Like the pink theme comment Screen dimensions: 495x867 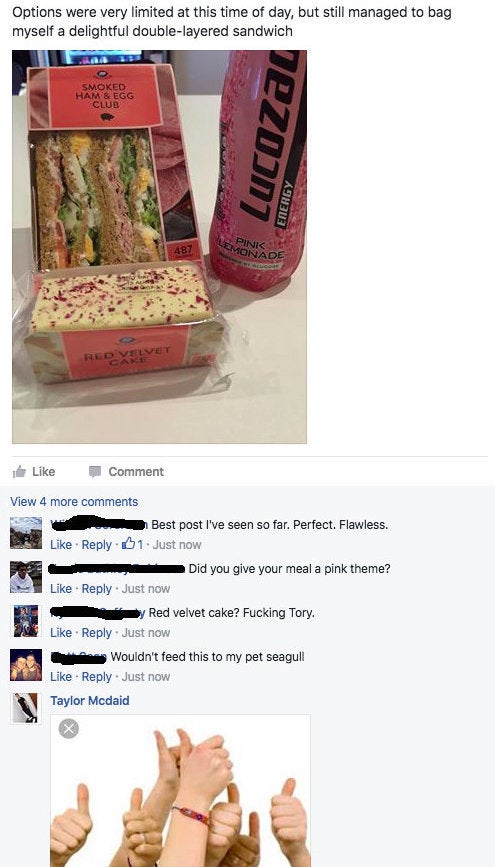(x=61, y=589)
